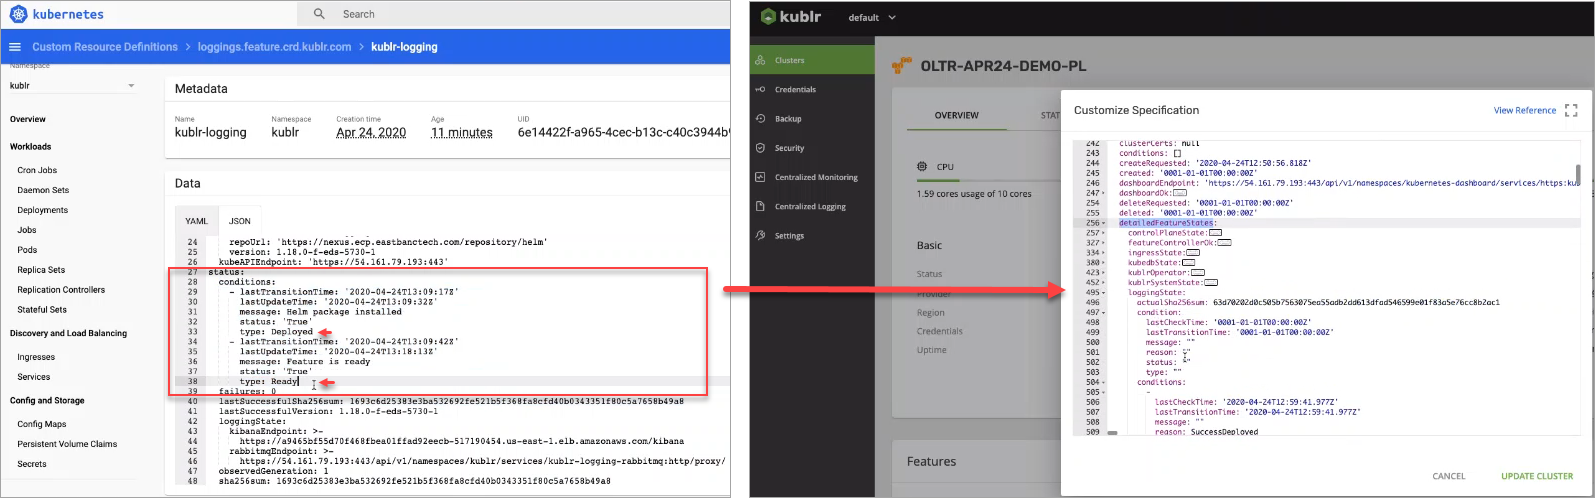This screenshot has height=498, width=1595.
Task: Open Ingresses in Kubernetes sidebar
Action: coord(36,357)
